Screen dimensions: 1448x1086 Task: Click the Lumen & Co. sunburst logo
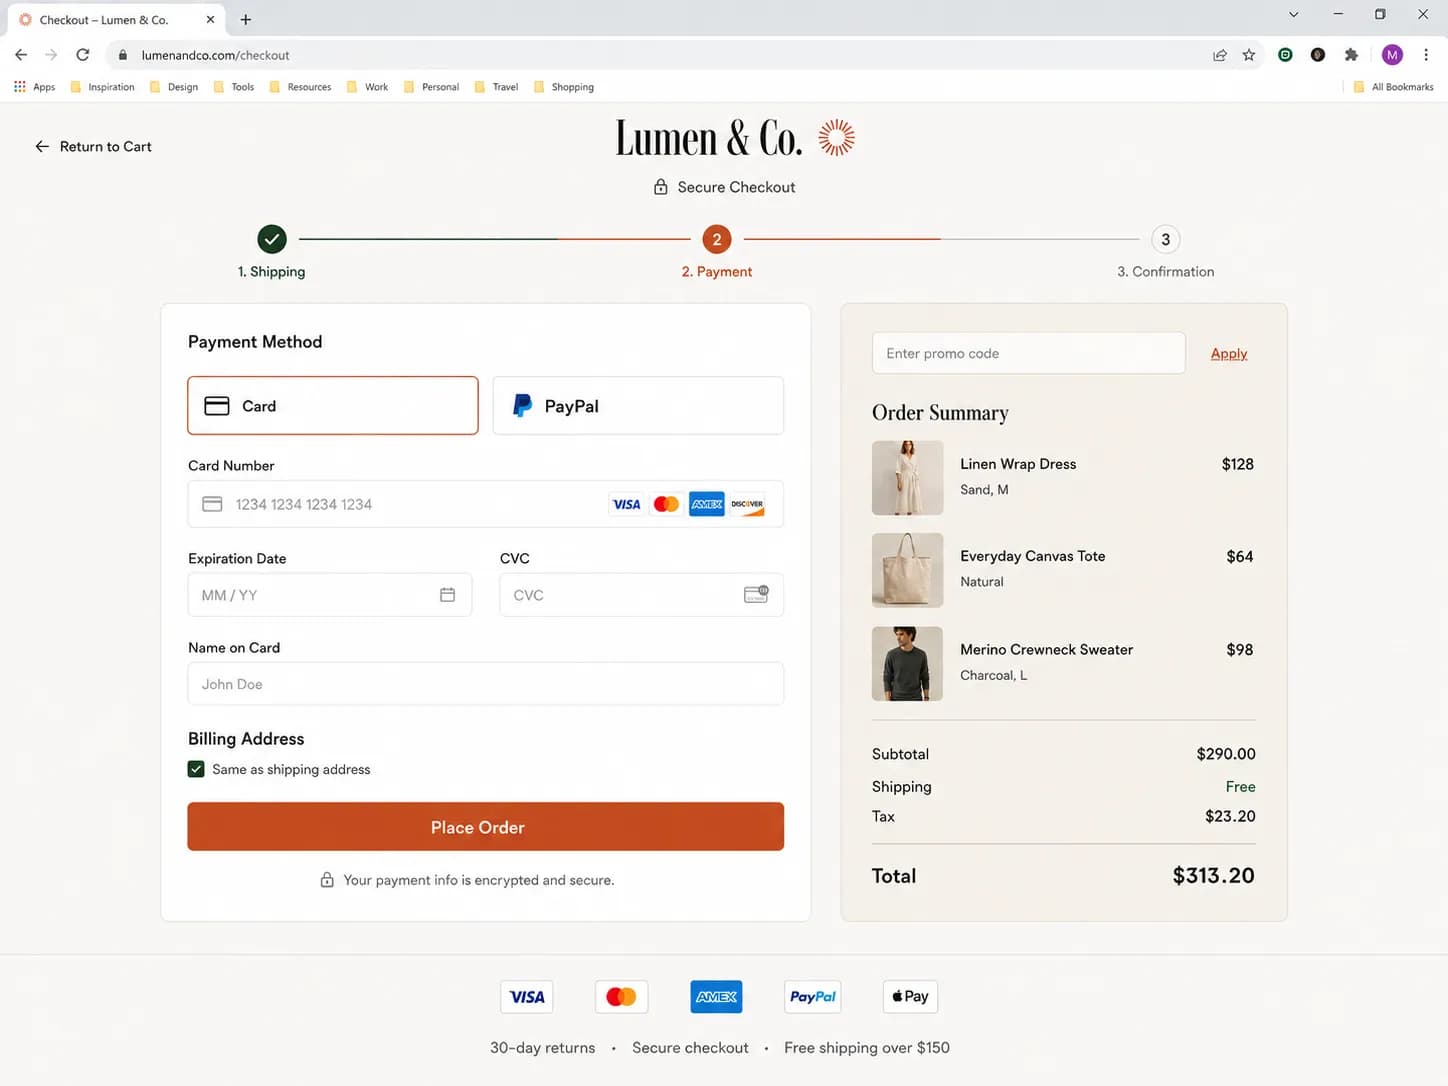pyautogui.click(x=837, y=138)
